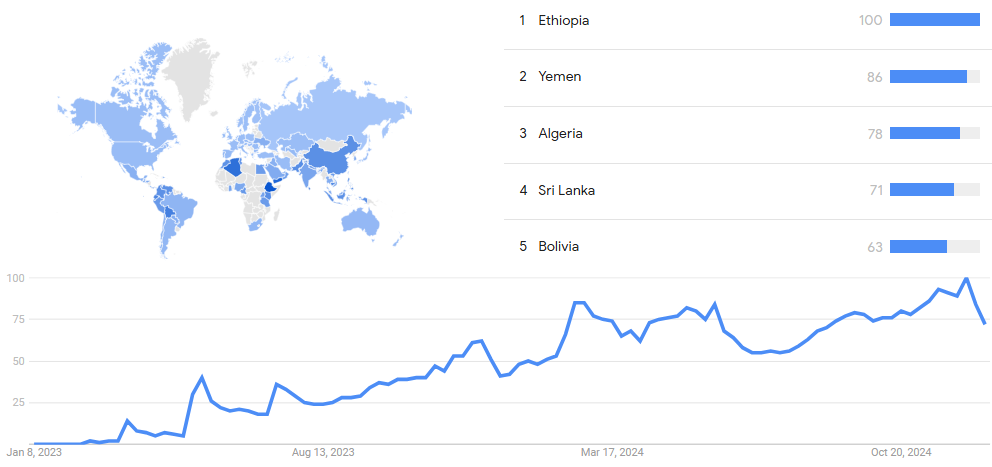Choose the Sri Lanka ranking row

click(566, 191)
